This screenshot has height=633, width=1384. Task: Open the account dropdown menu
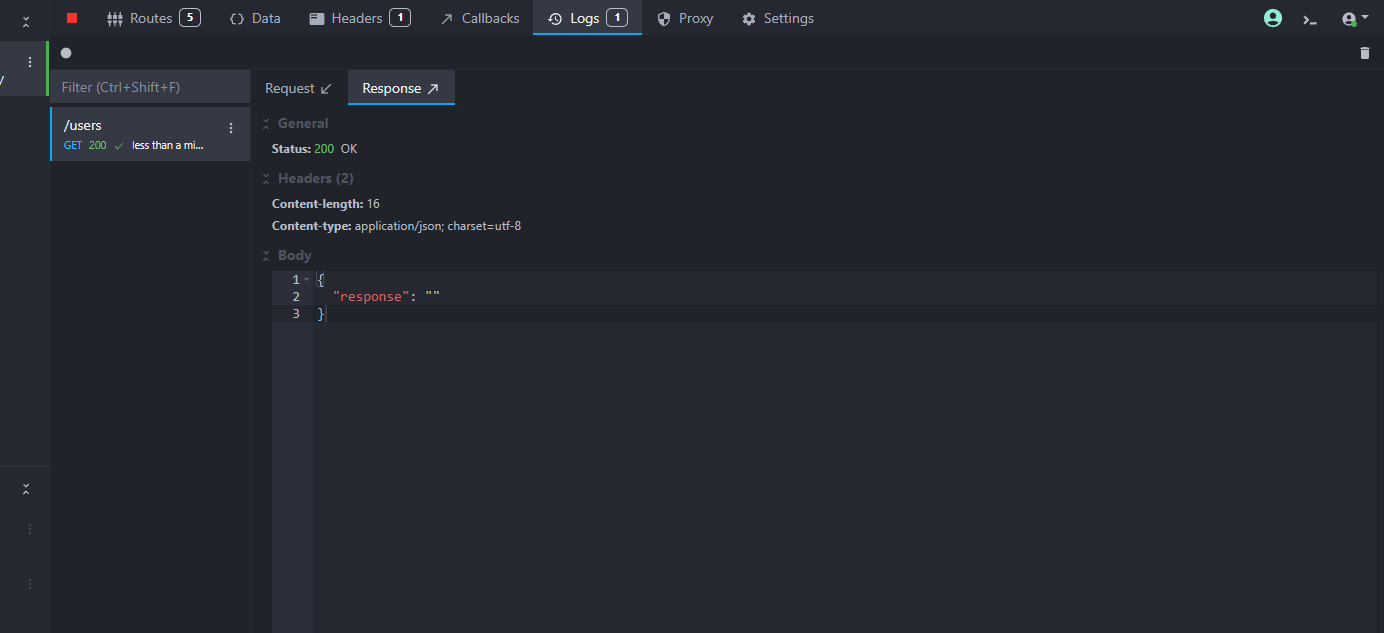(1355, 18)
